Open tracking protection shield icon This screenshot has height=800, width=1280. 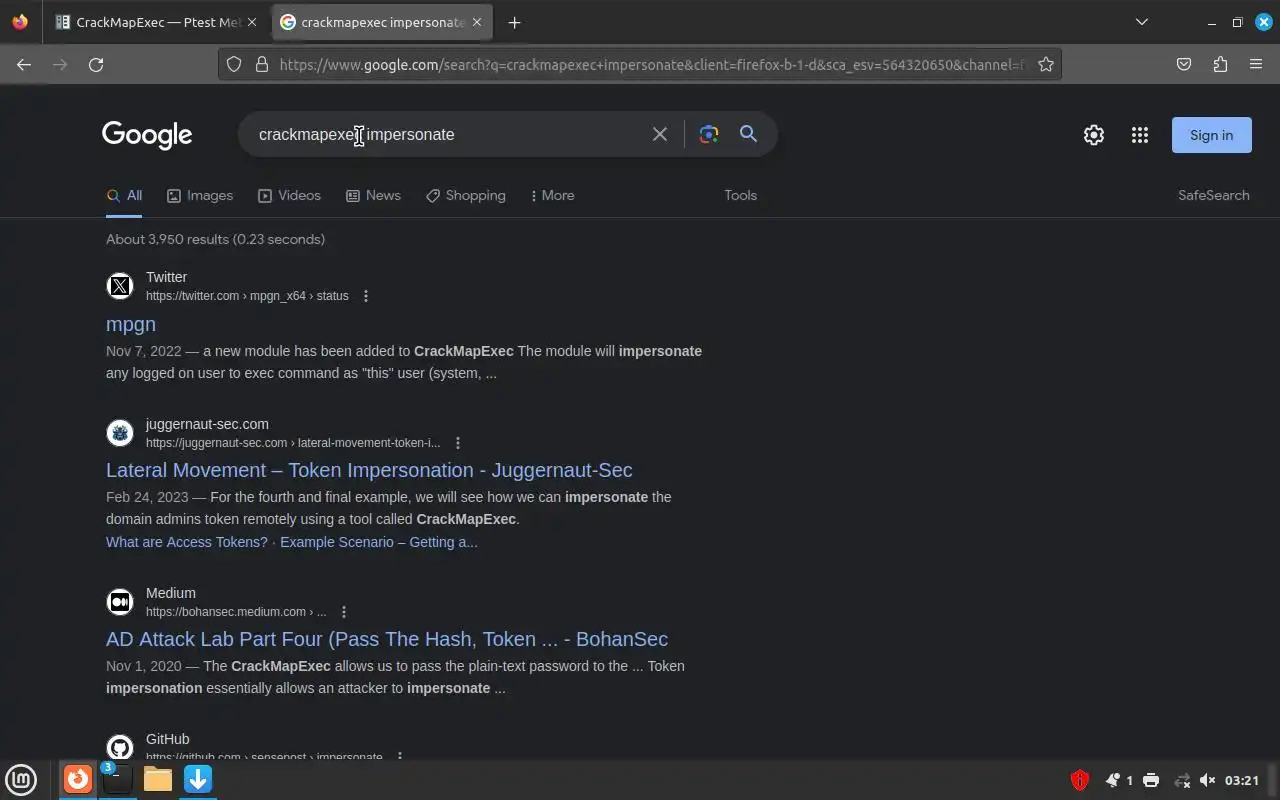click(x=234, y=64)
